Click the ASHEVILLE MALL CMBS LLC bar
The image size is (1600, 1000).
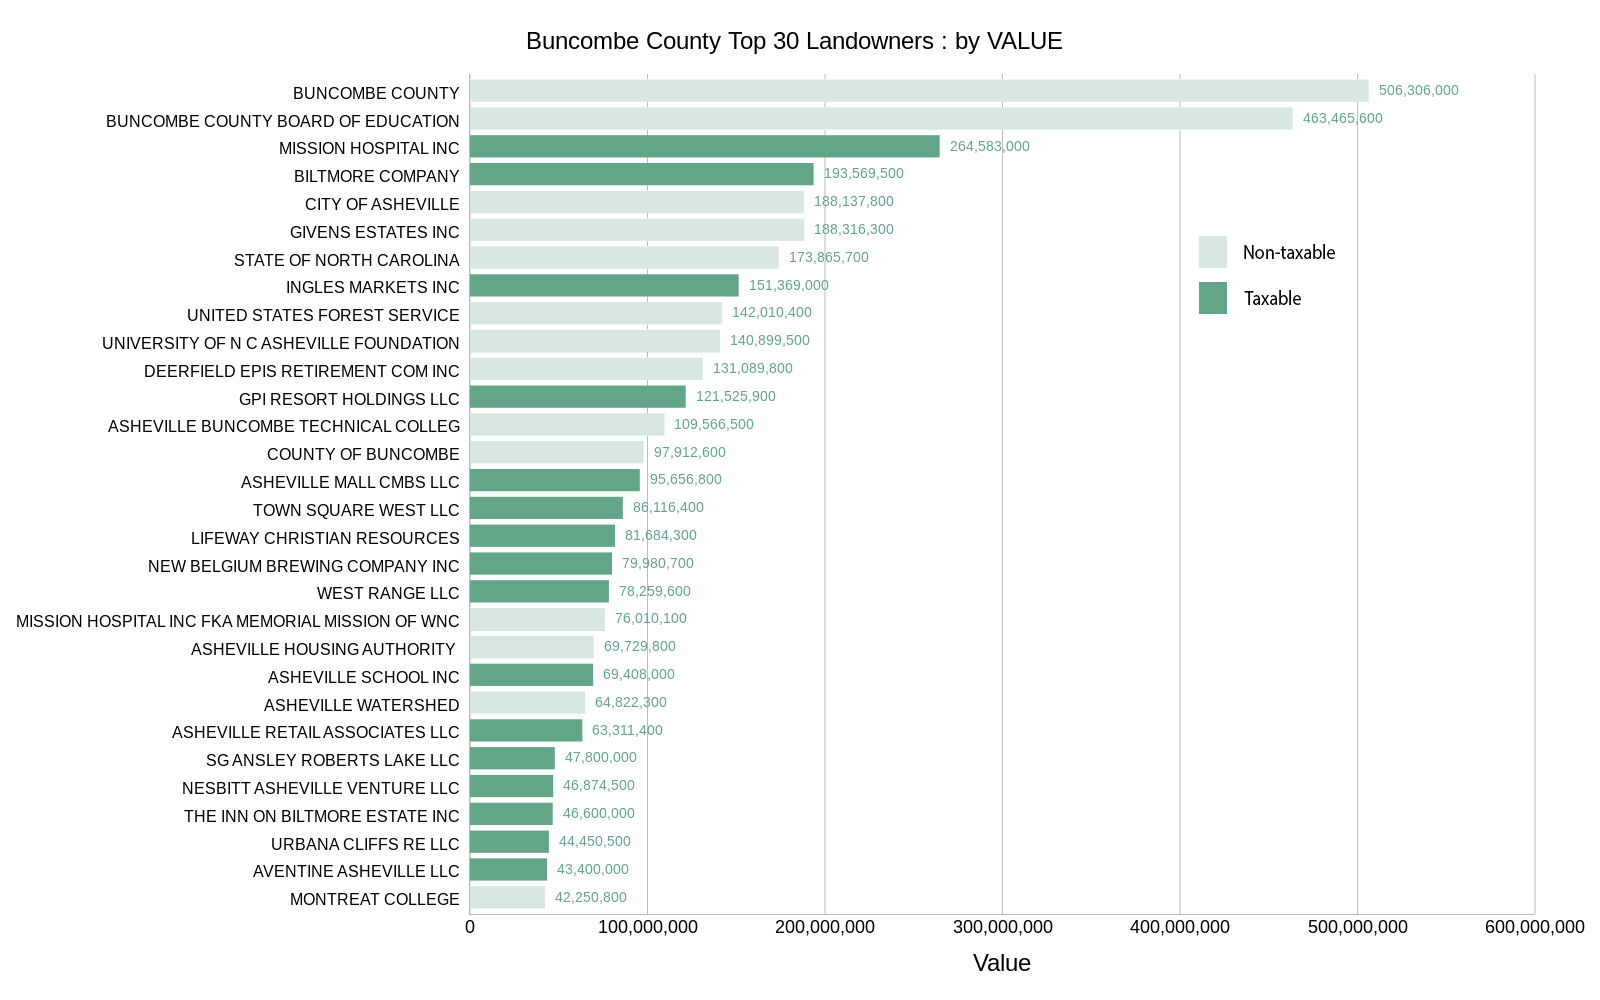(x=555, y=480)
